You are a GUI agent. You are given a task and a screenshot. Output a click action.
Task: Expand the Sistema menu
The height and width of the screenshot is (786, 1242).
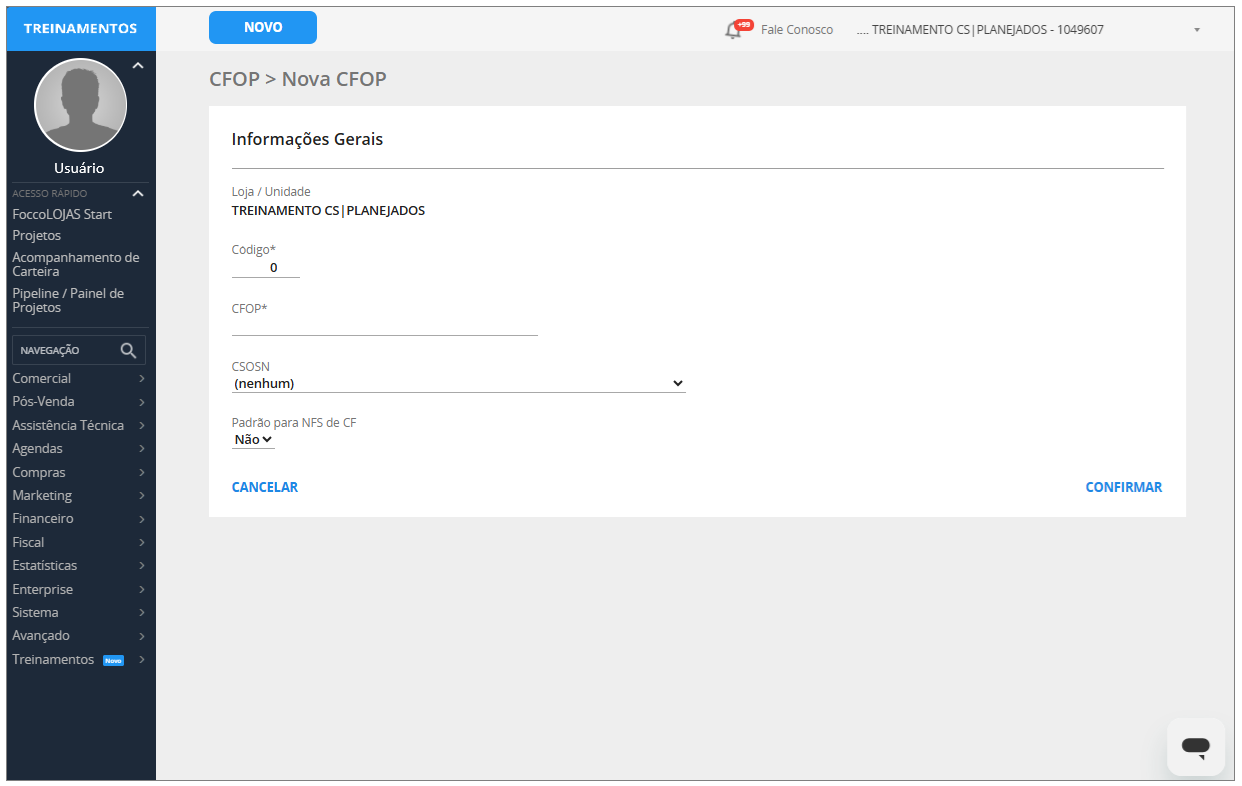[80, 612]
